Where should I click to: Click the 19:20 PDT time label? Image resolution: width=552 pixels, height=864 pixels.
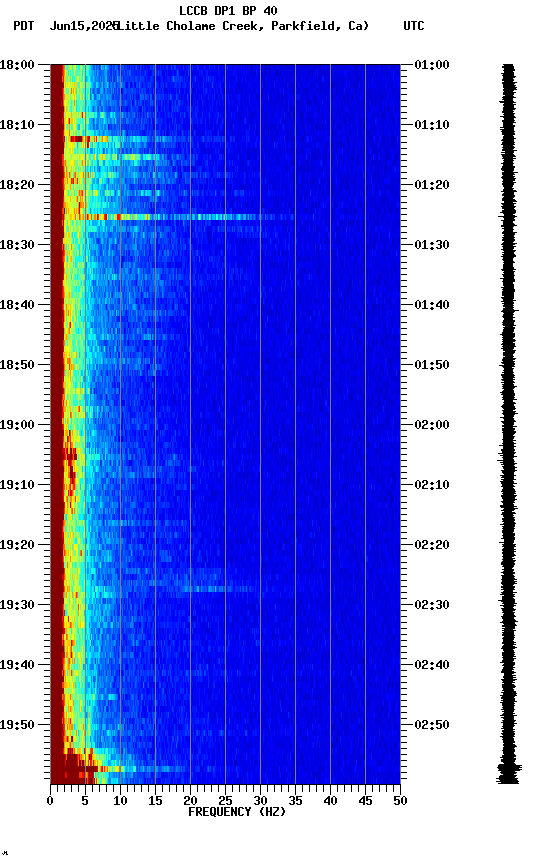[17, 545]
